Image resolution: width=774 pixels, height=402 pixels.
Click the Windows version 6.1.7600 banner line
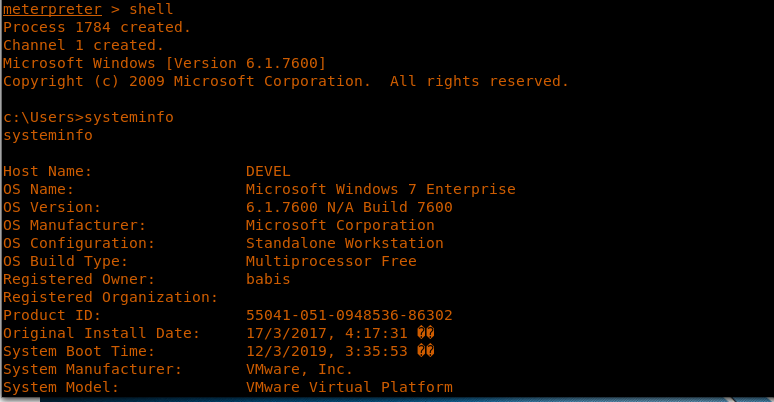[x=165, y=63]
